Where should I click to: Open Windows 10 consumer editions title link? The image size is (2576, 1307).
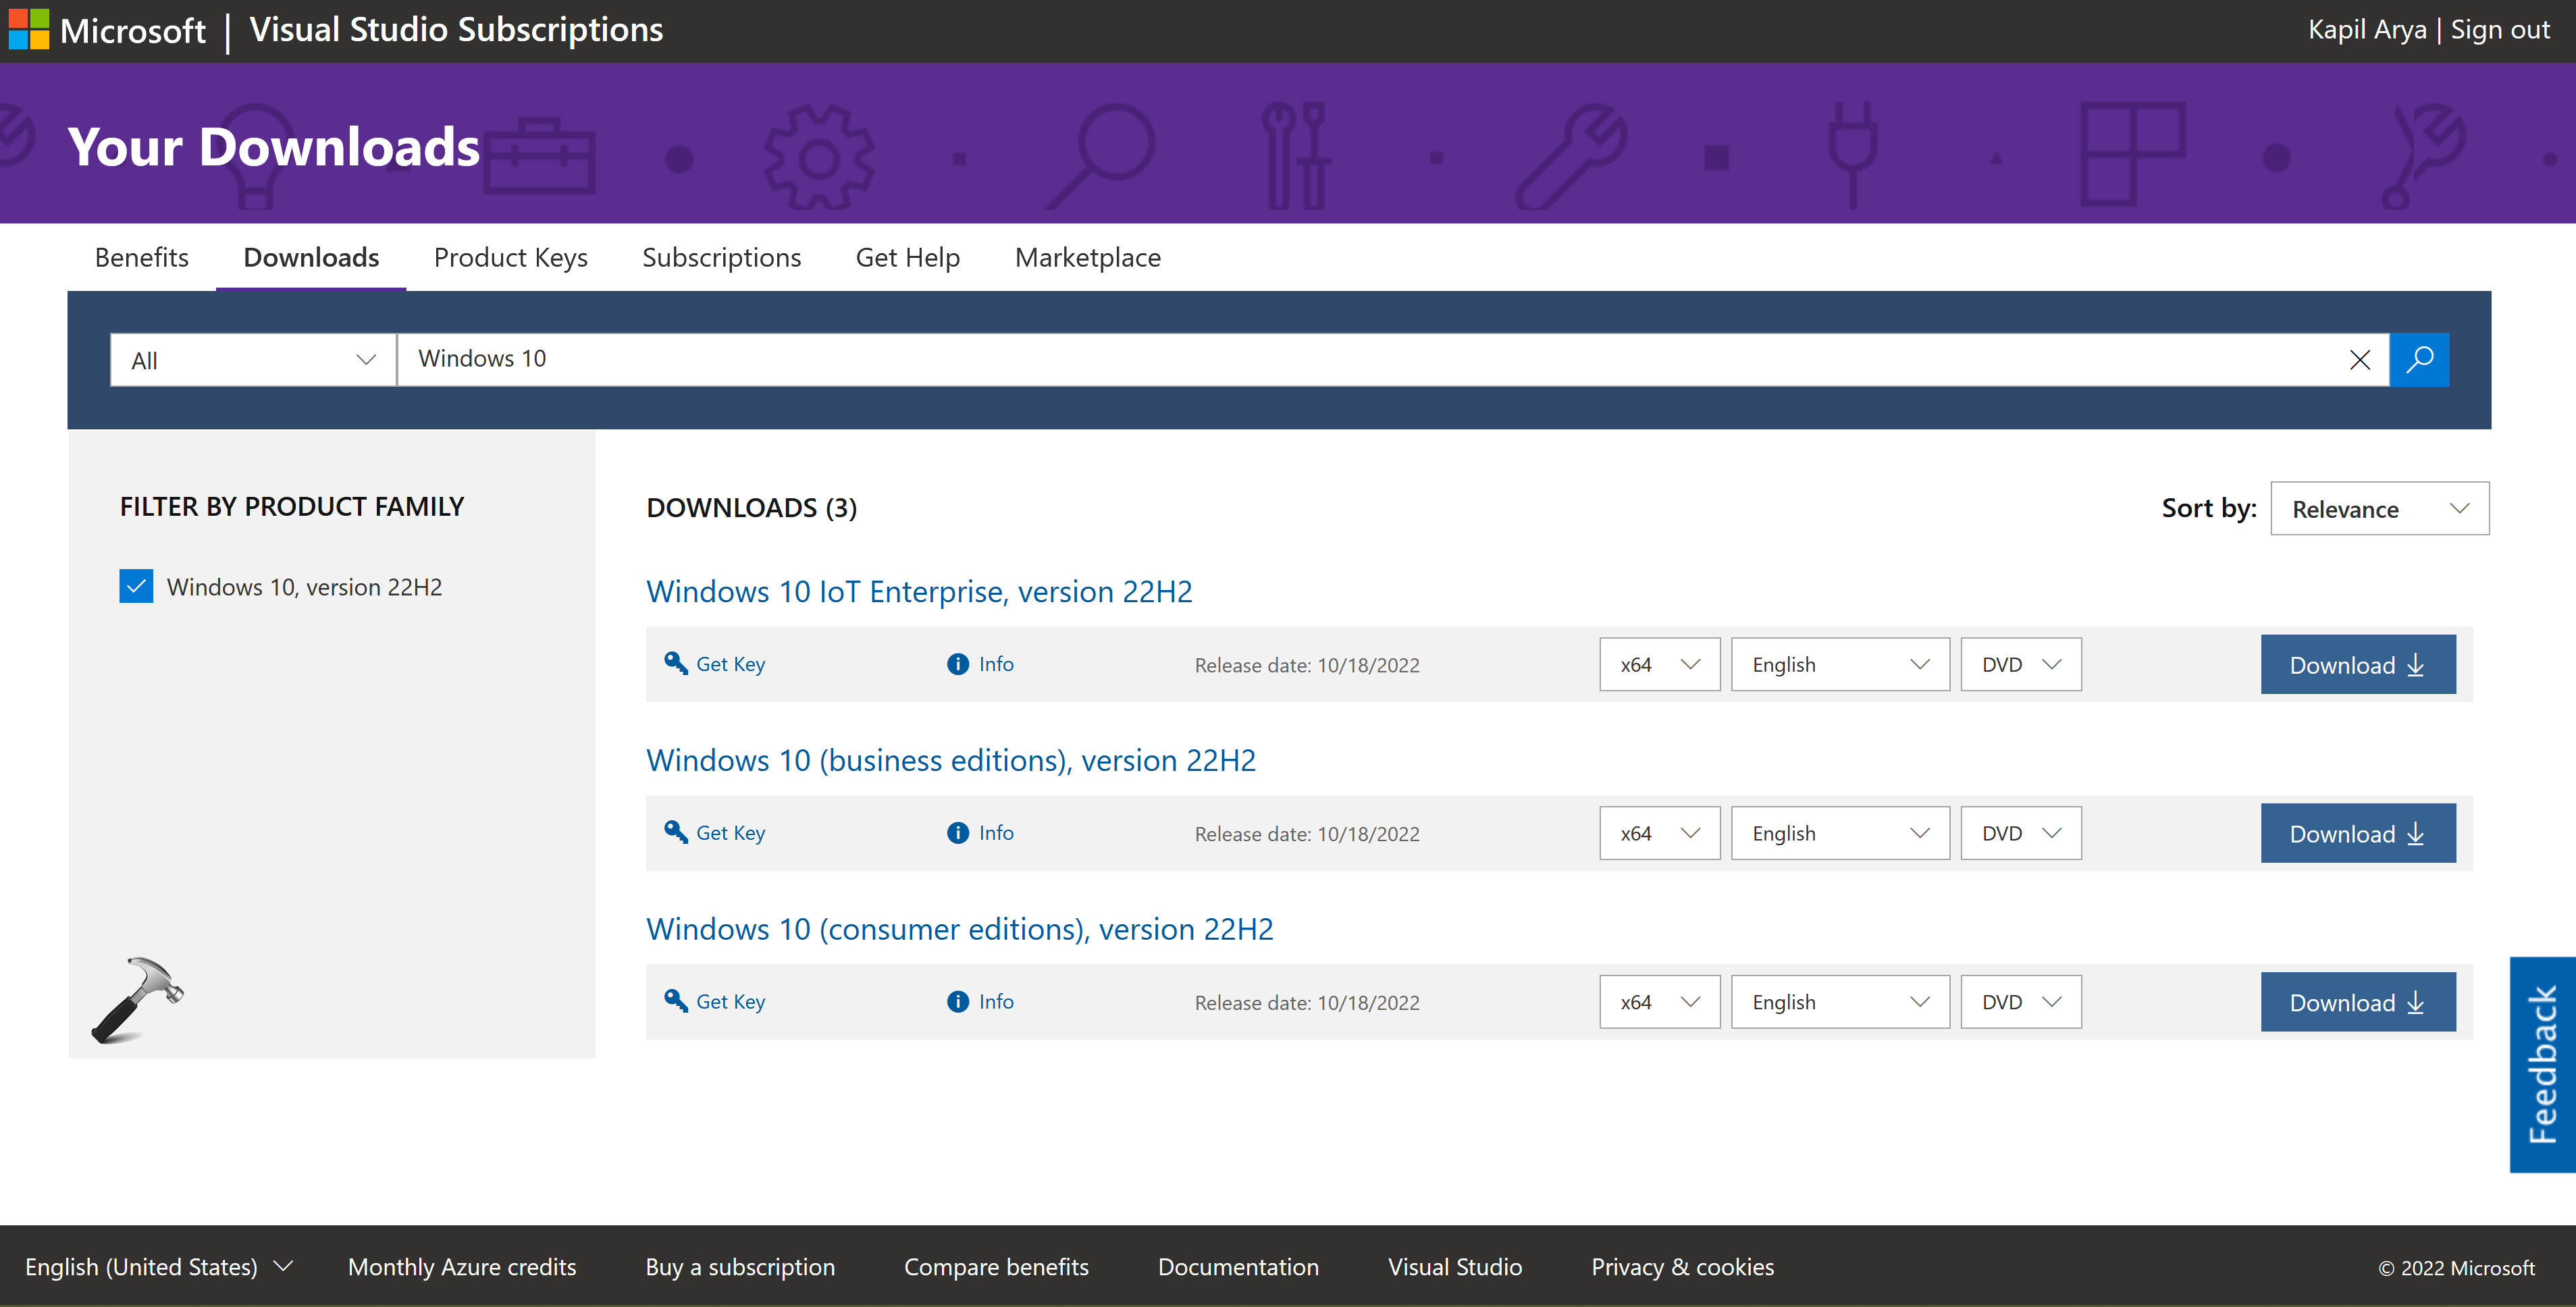[959, 929]
